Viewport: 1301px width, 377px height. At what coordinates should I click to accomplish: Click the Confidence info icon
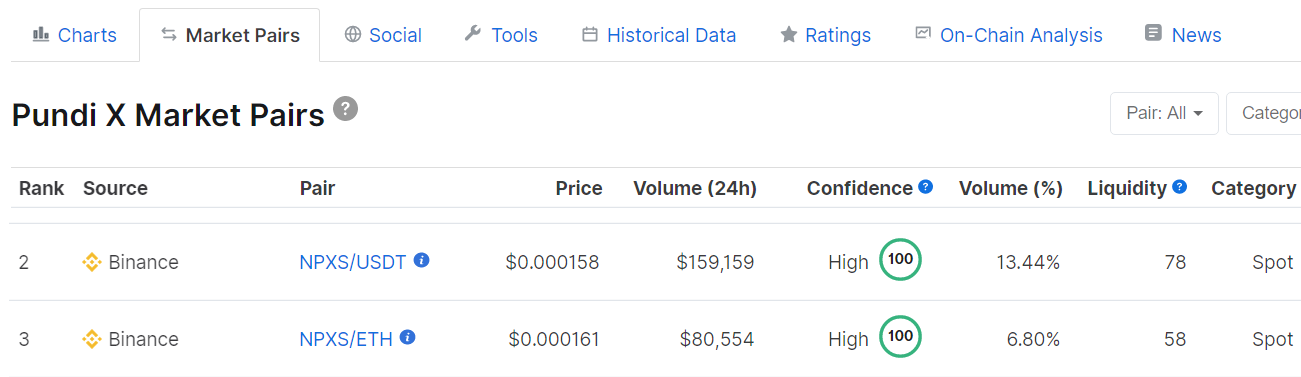click(926, 186)
